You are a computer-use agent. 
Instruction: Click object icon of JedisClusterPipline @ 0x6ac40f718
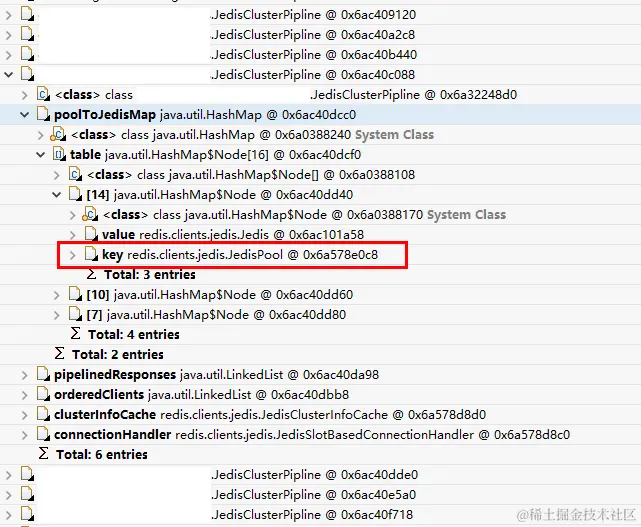pyautogui.click(x=27, y=514)
